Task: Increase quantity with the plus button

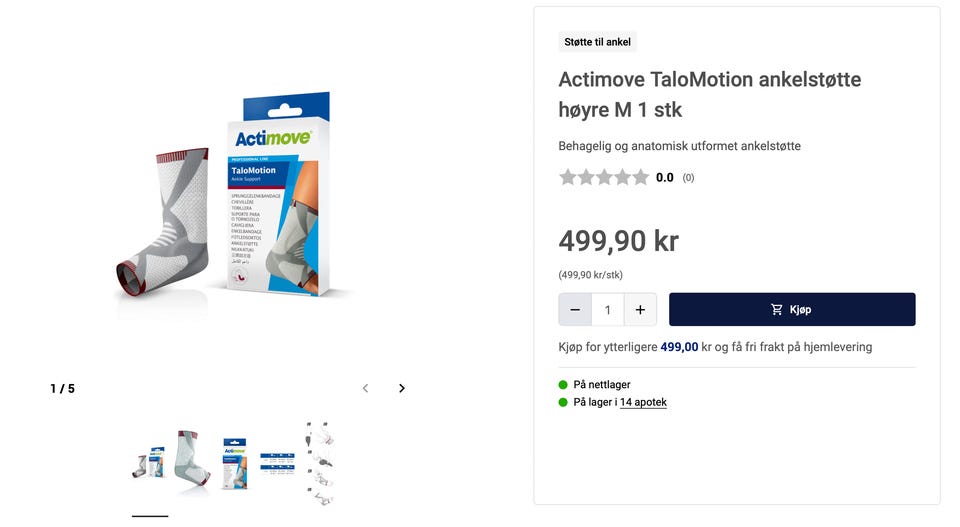Action: click(640, 310)
